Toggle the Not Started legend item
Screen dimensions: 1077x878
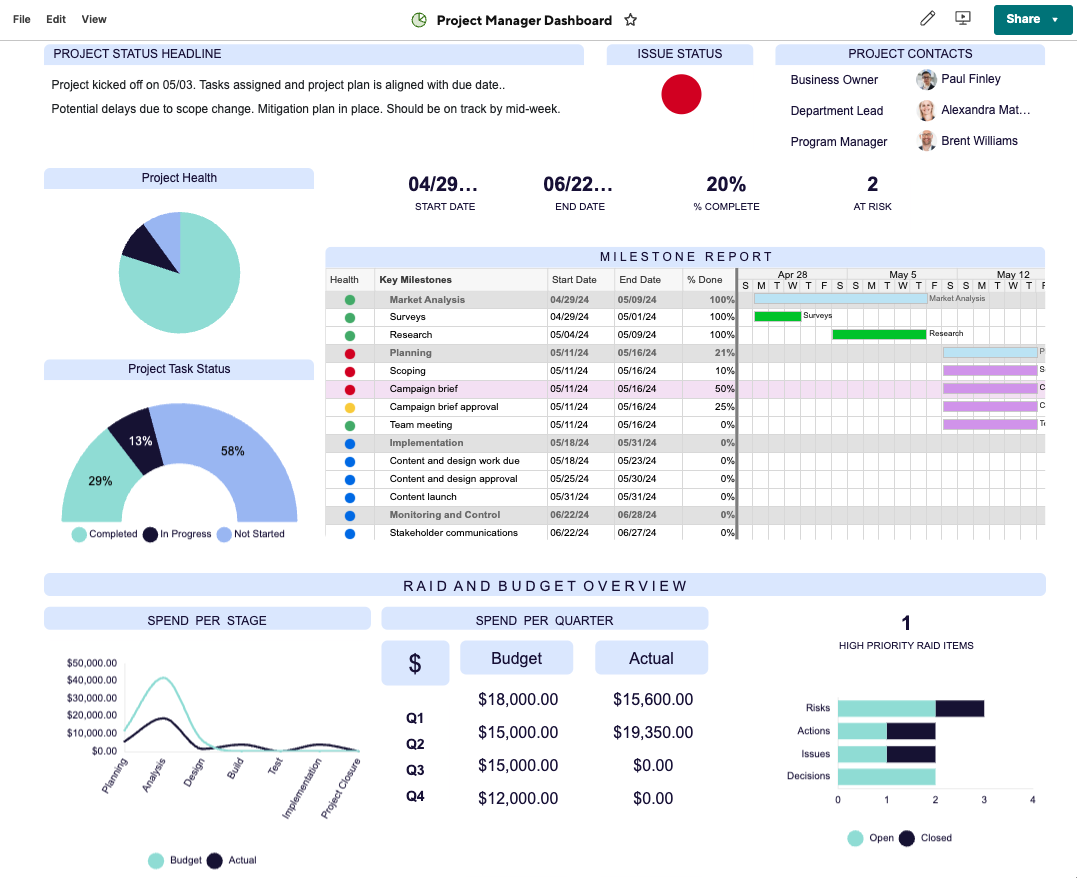click(x=251, y=534)
